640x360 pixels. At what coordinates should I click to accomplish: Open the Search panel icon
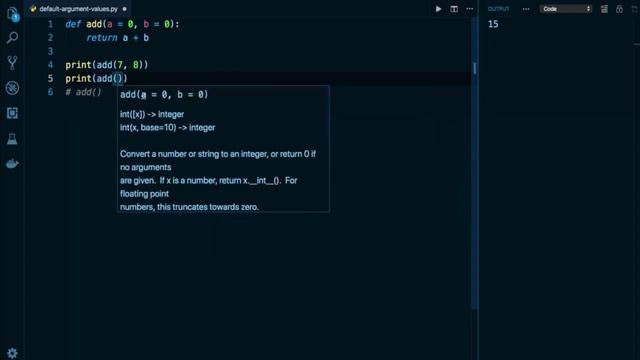pos(12,38)
